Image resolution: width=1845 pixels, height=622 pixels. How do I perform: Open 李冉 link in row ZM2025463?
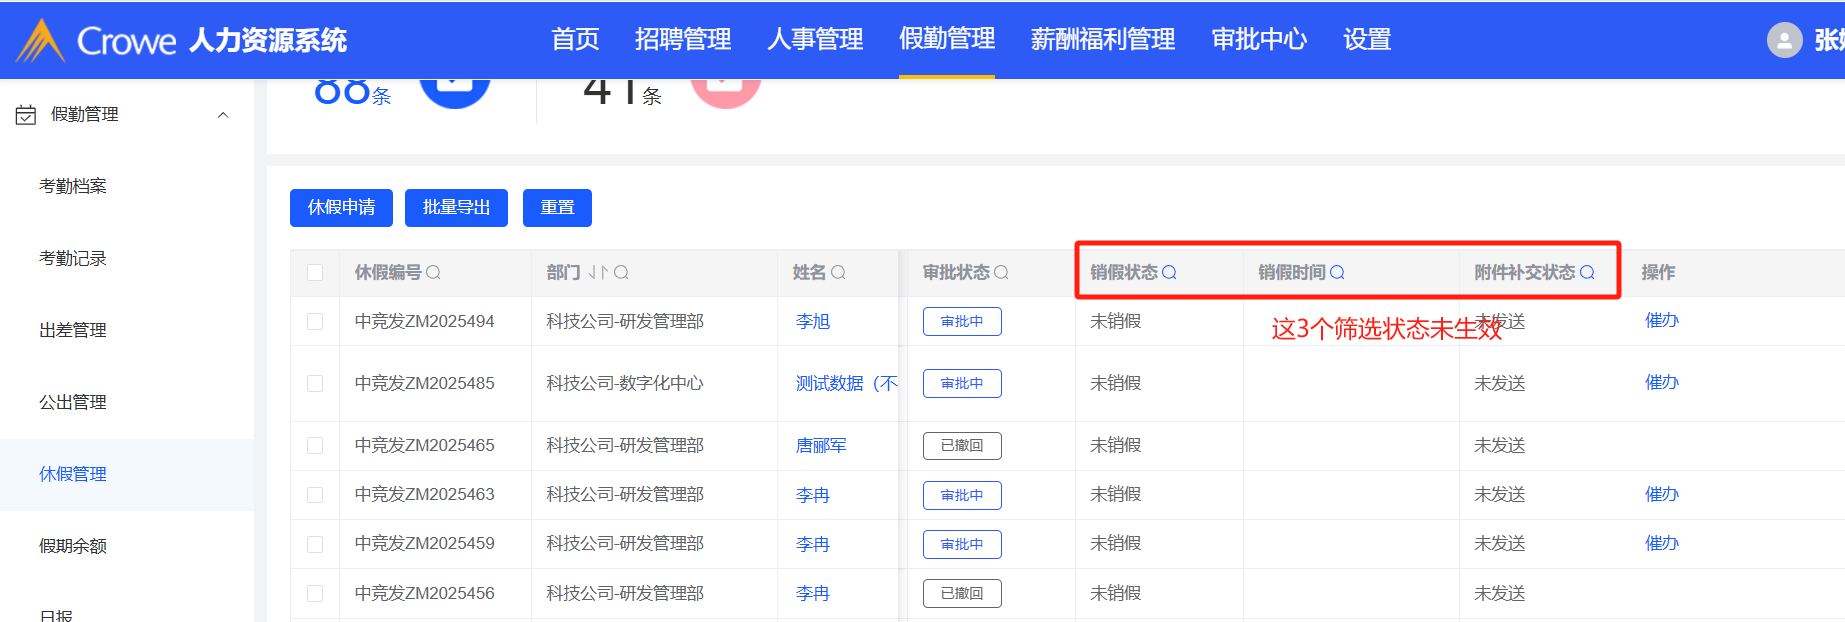click(x=813, y=495)
